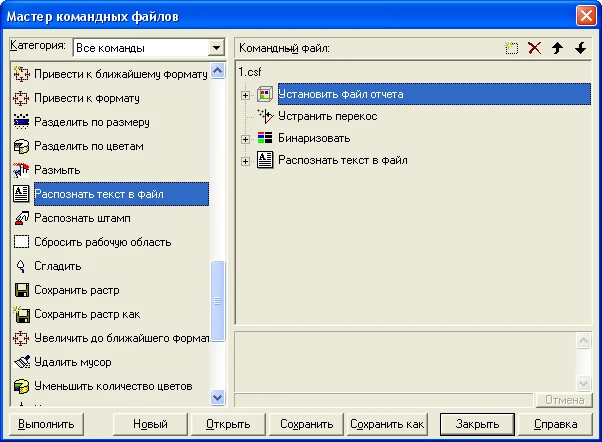Screen dimensions: 602x442
Task: Expand the Бинаризовать tree node
Action: tap(245, 138)
